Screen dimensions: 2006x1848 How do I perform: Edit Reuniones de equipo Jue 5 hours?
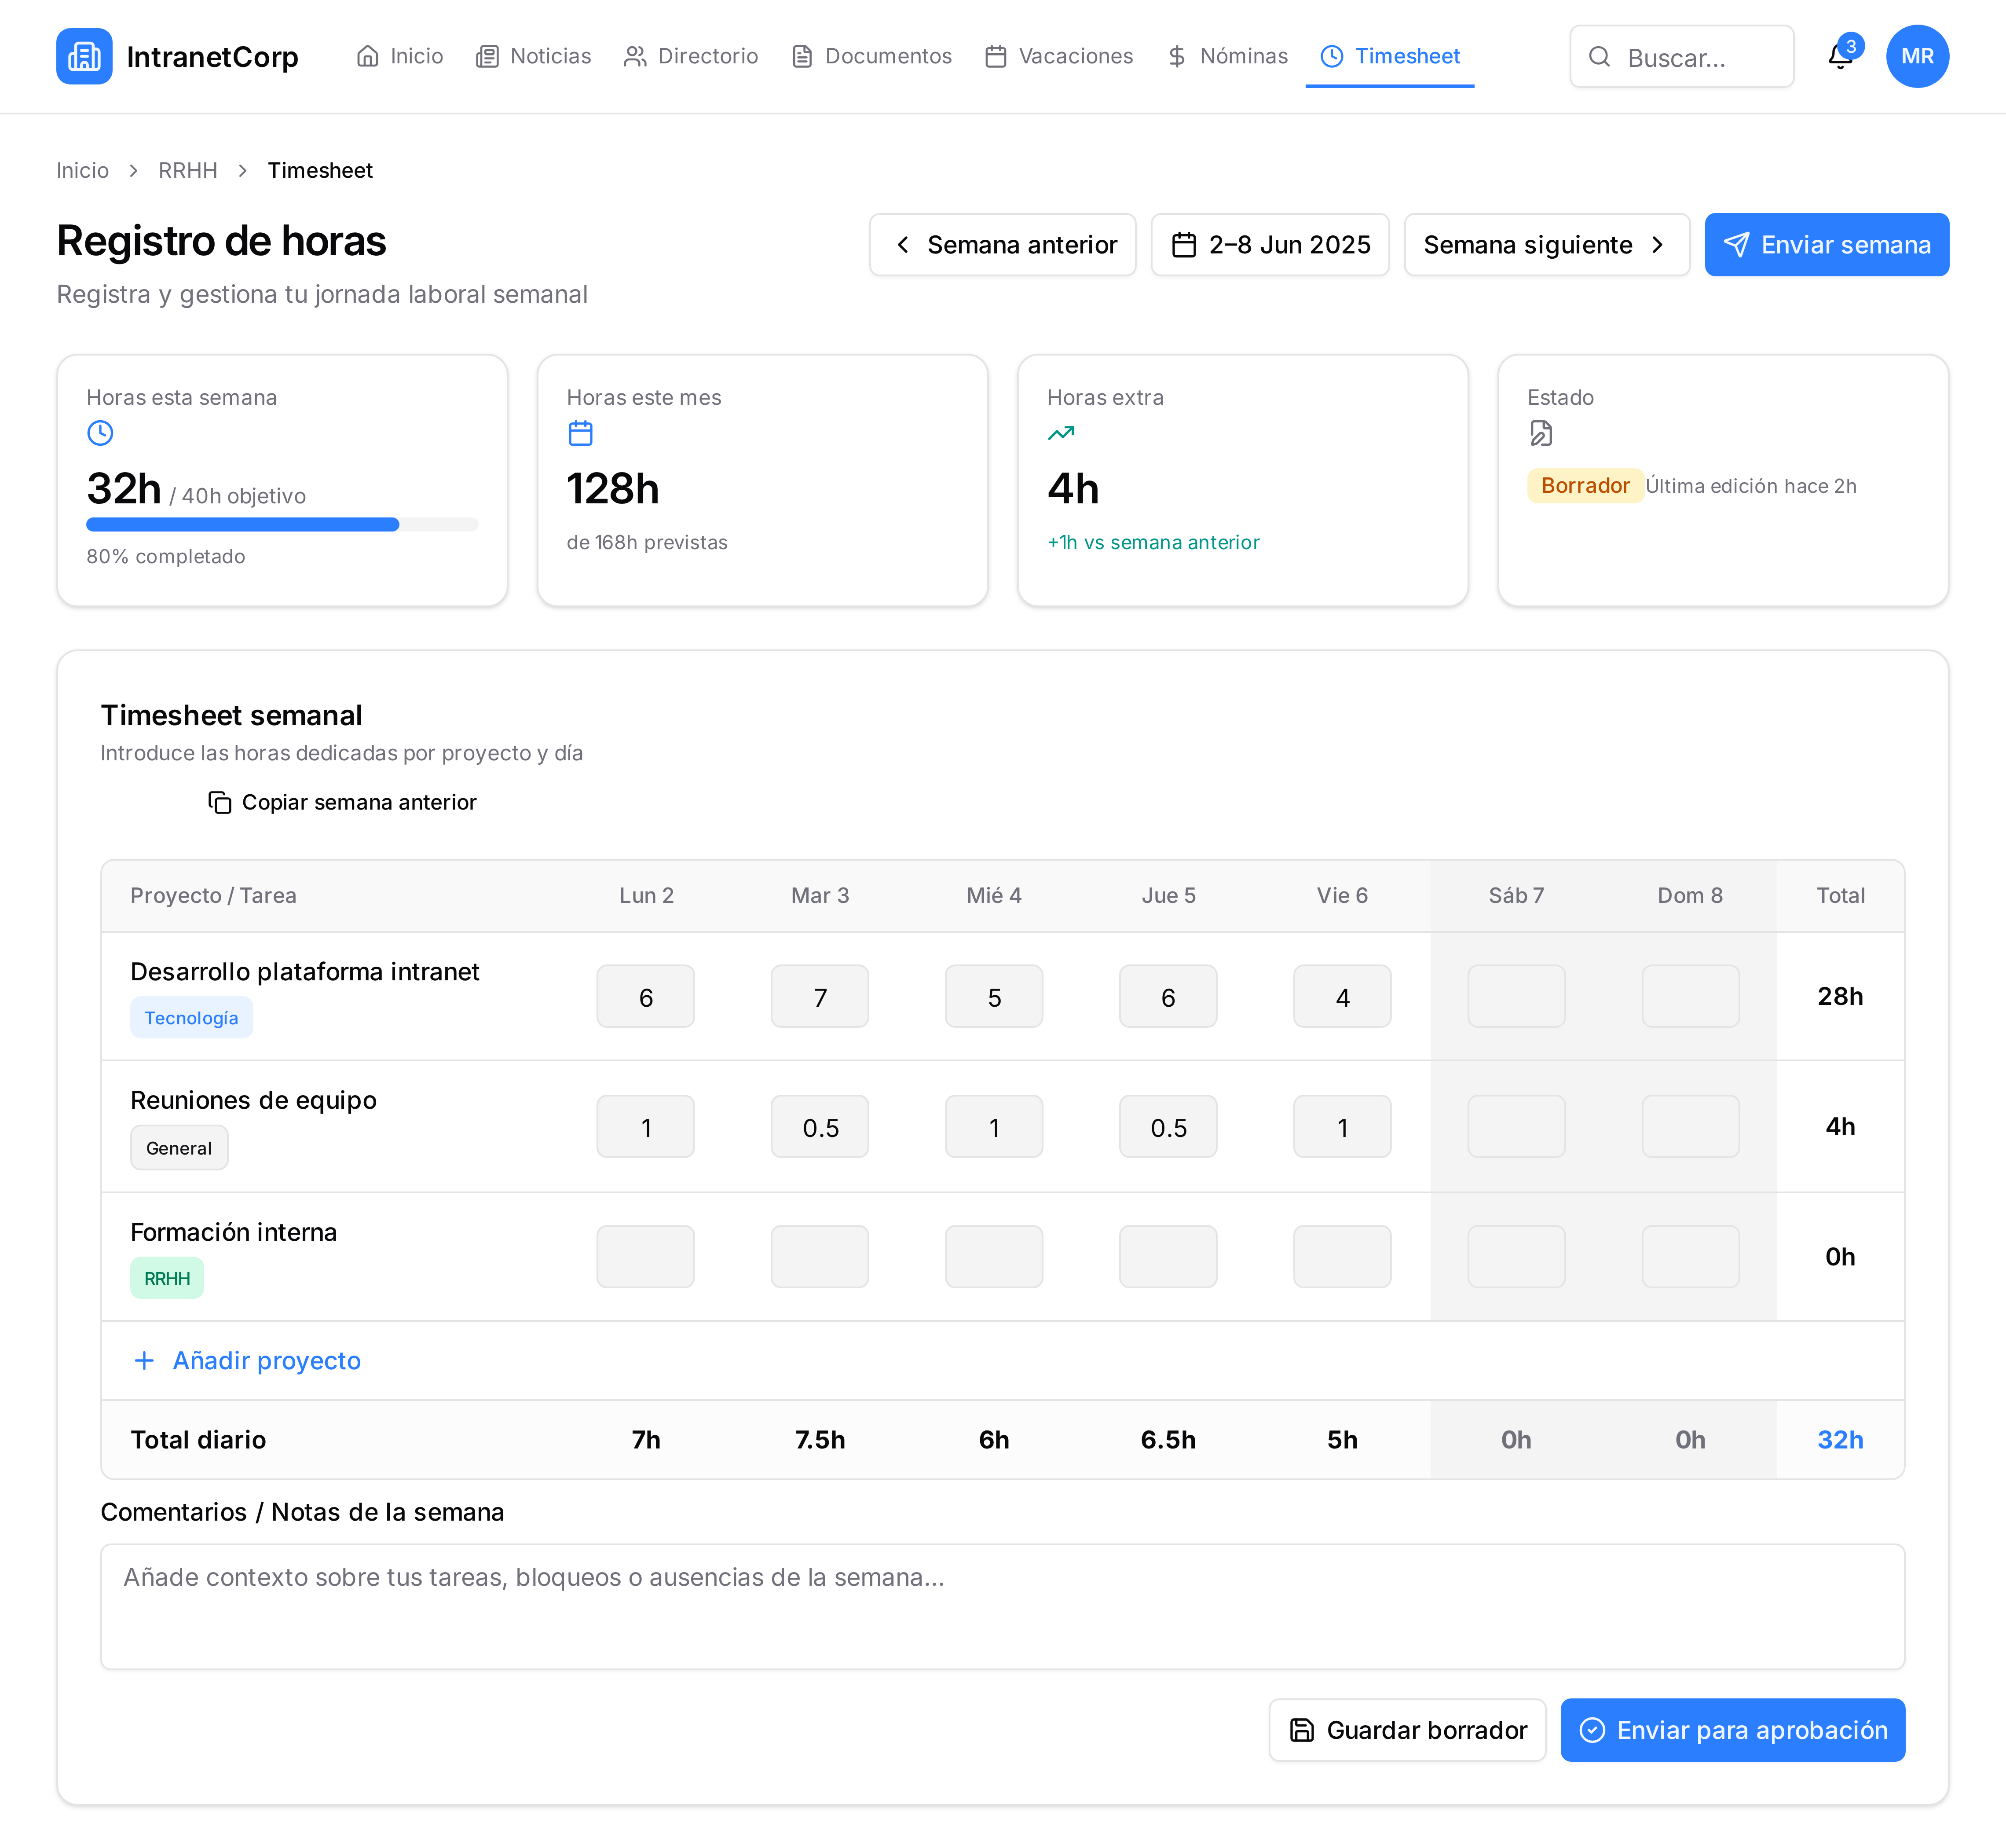[1168, 1126]
